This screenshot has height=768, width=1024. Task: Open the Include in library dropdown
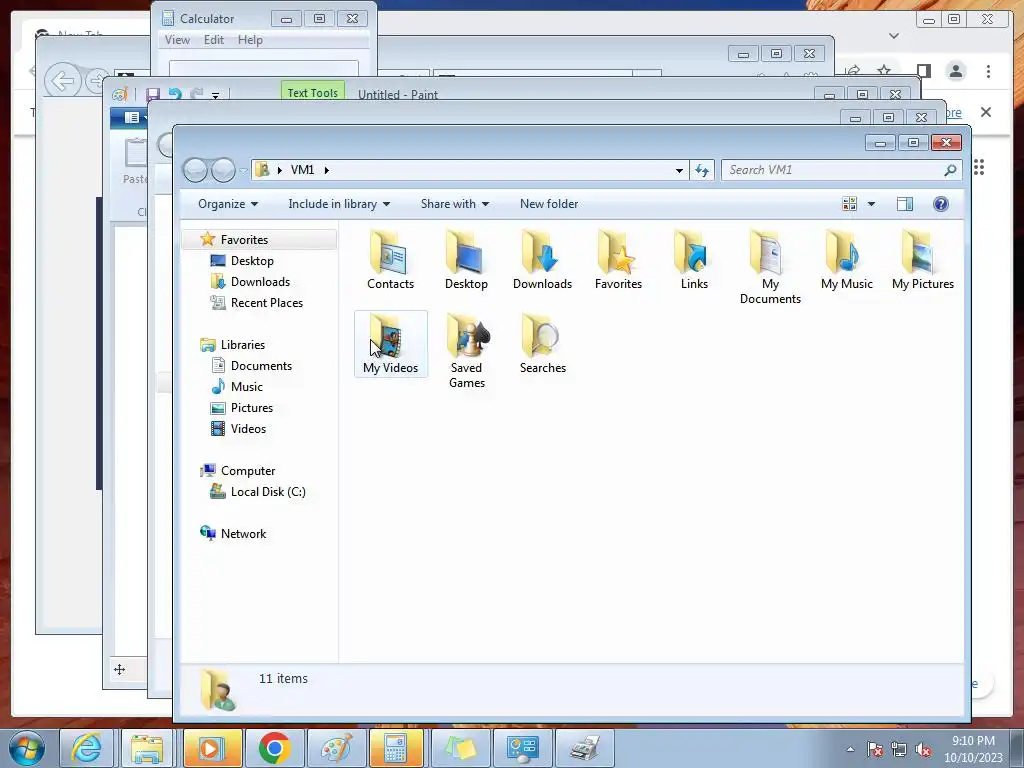[339, 204]
